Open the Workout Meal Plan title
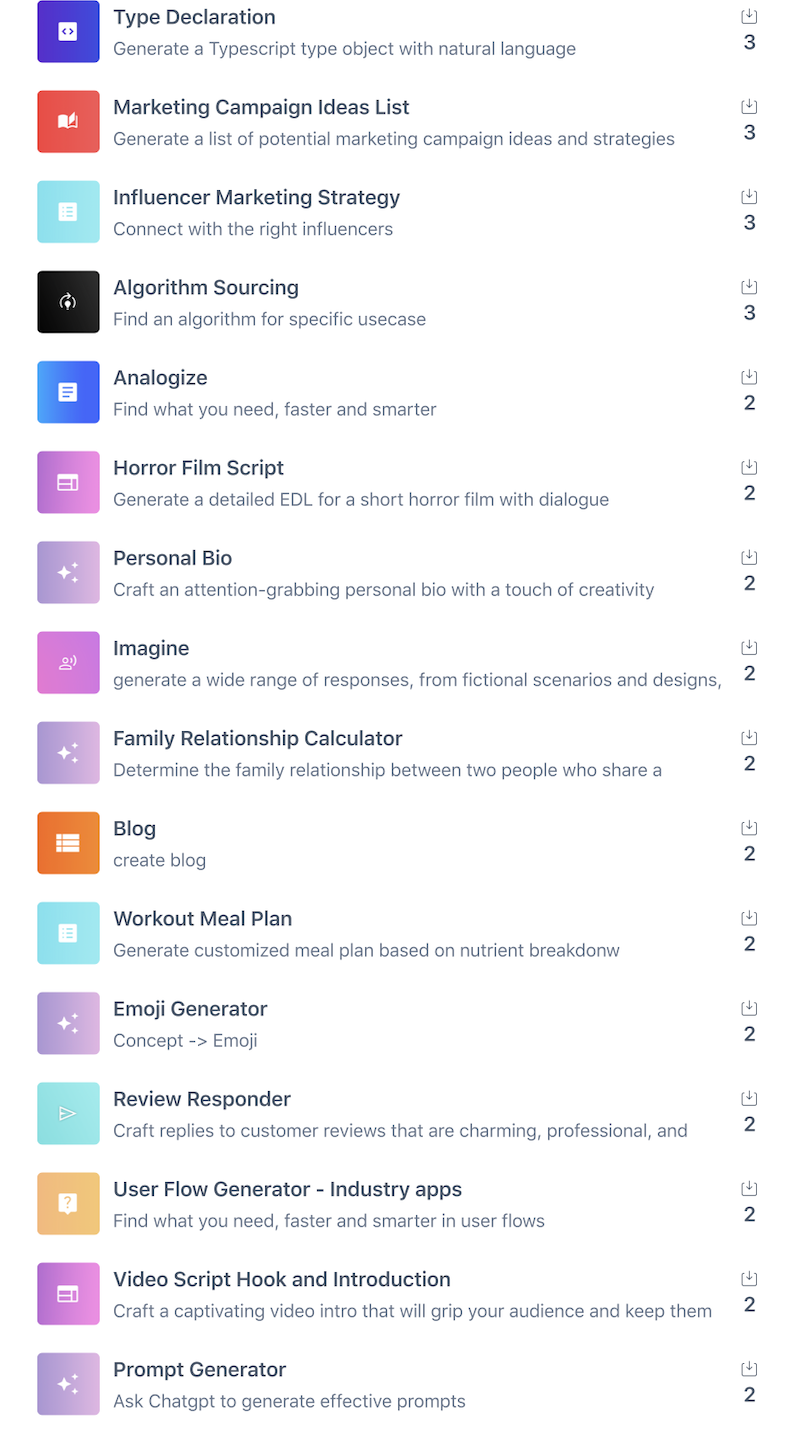The width and height of the screenshot is (810, 1438). (202, 919)
